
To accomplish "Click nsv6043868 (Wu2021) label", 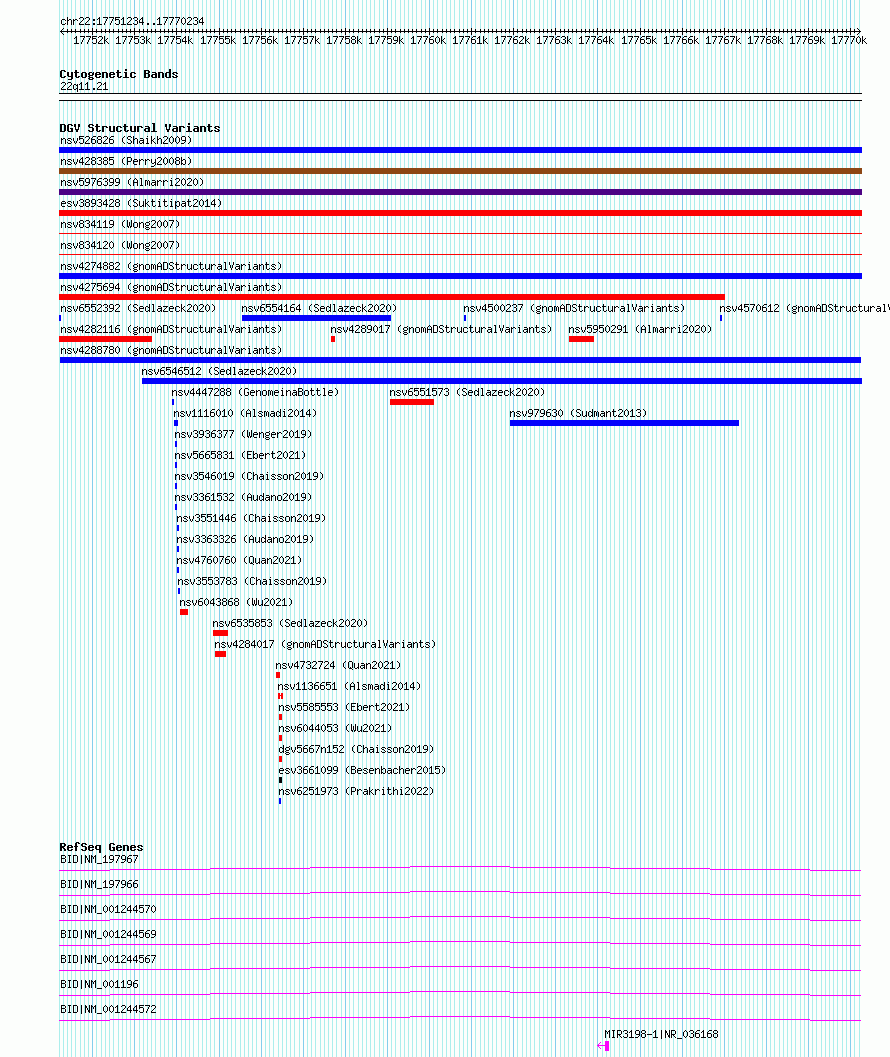I will click(x=237, y=602).
